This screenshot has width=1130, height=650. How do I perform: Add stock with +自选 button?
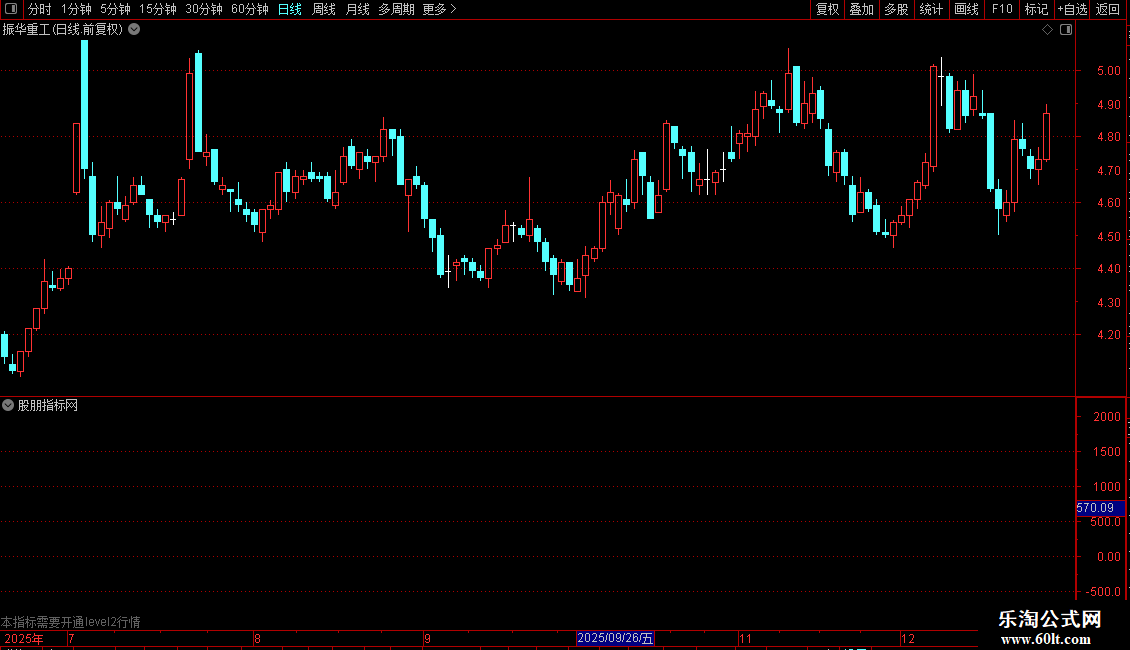[1072, 9]
